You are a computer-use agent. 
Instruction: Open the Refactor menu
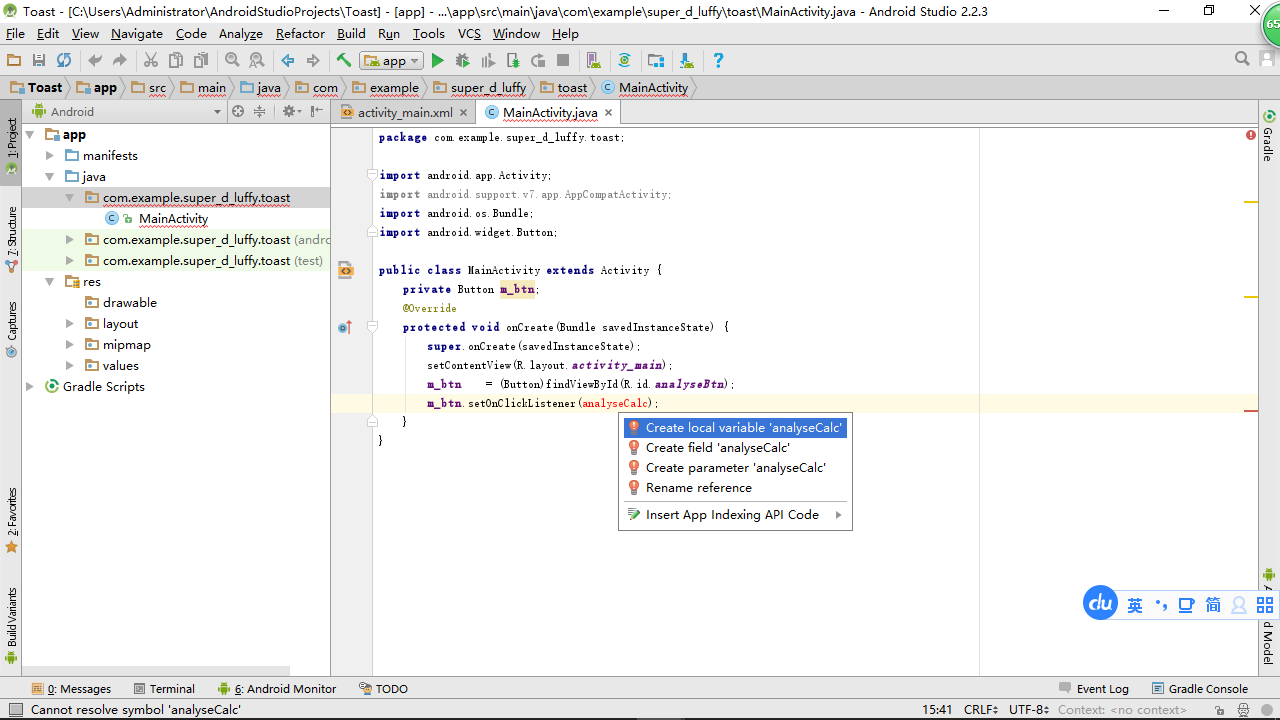pos(301,33)
